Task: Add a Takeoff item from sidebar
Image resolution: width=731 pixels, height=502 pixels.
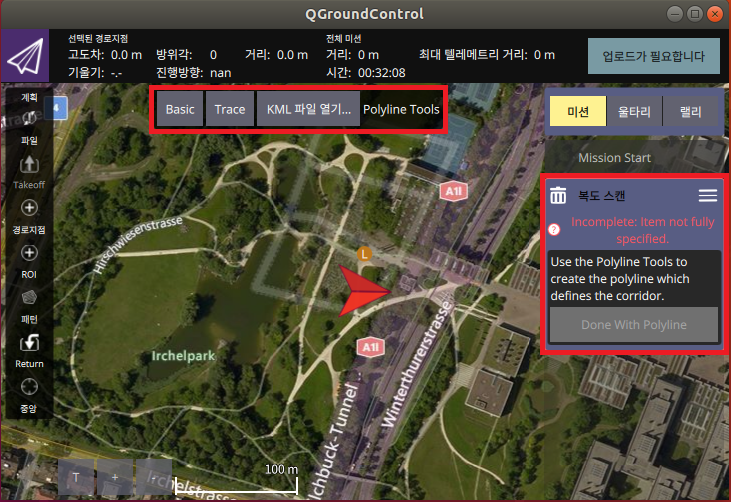Action: click(x=29, y=172)
